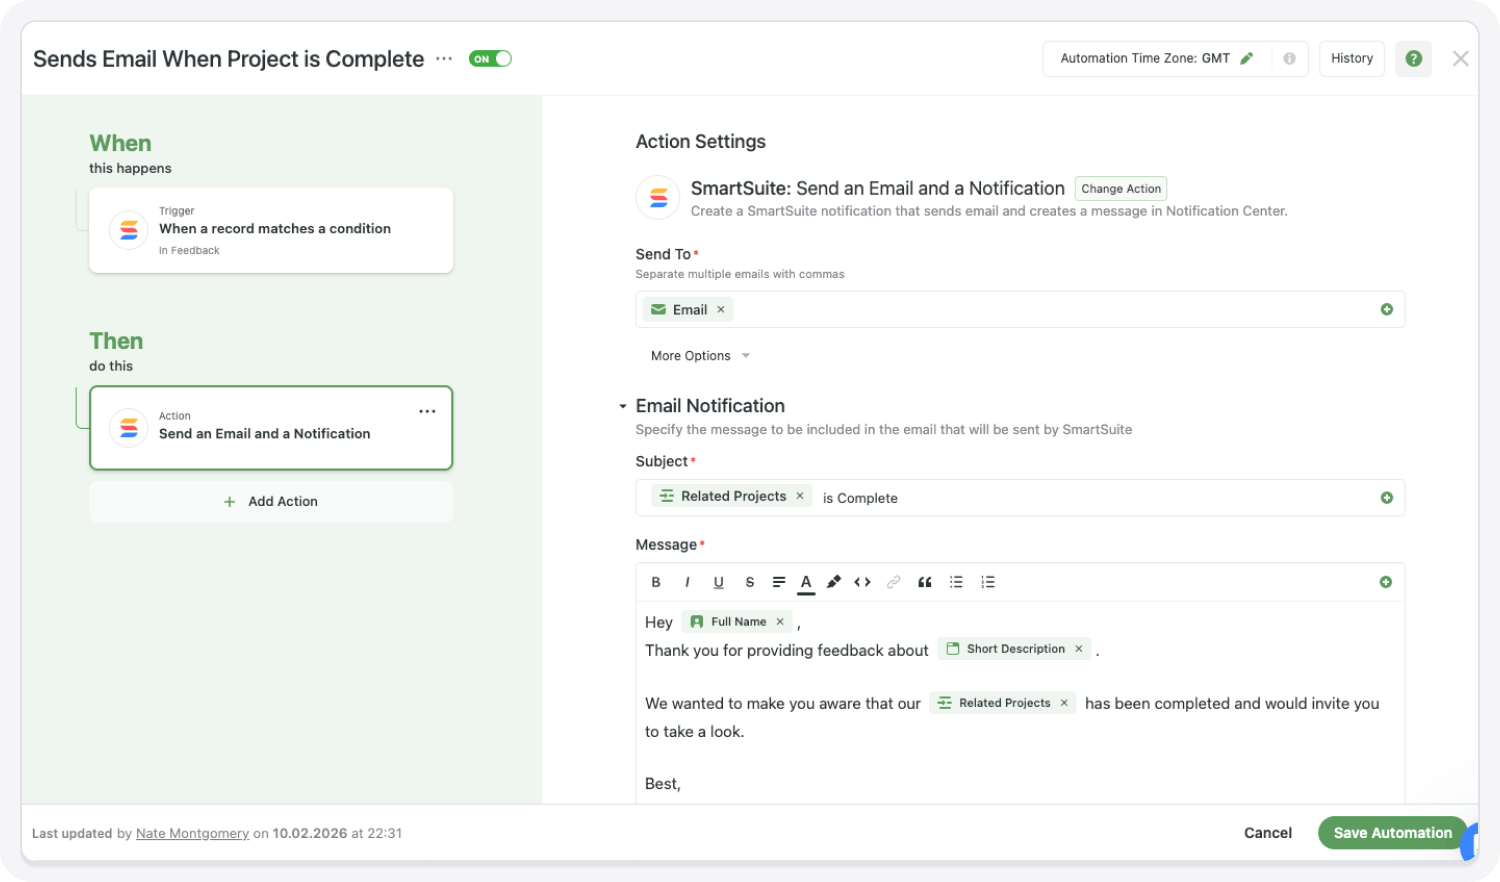Screen dimensions: 1500x882
Task: Insert blockquote in message editor
Action: 925,582
